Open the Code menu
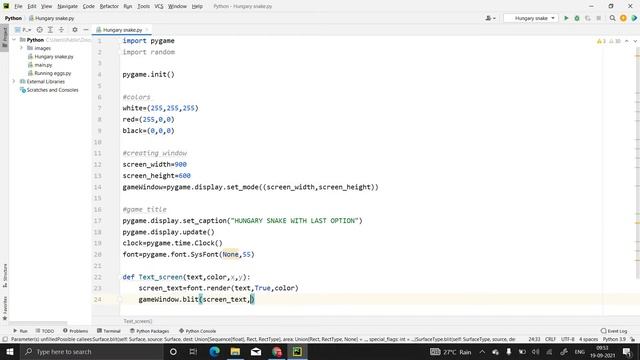Viewport: 640px width, 360px height. [88, 6]
